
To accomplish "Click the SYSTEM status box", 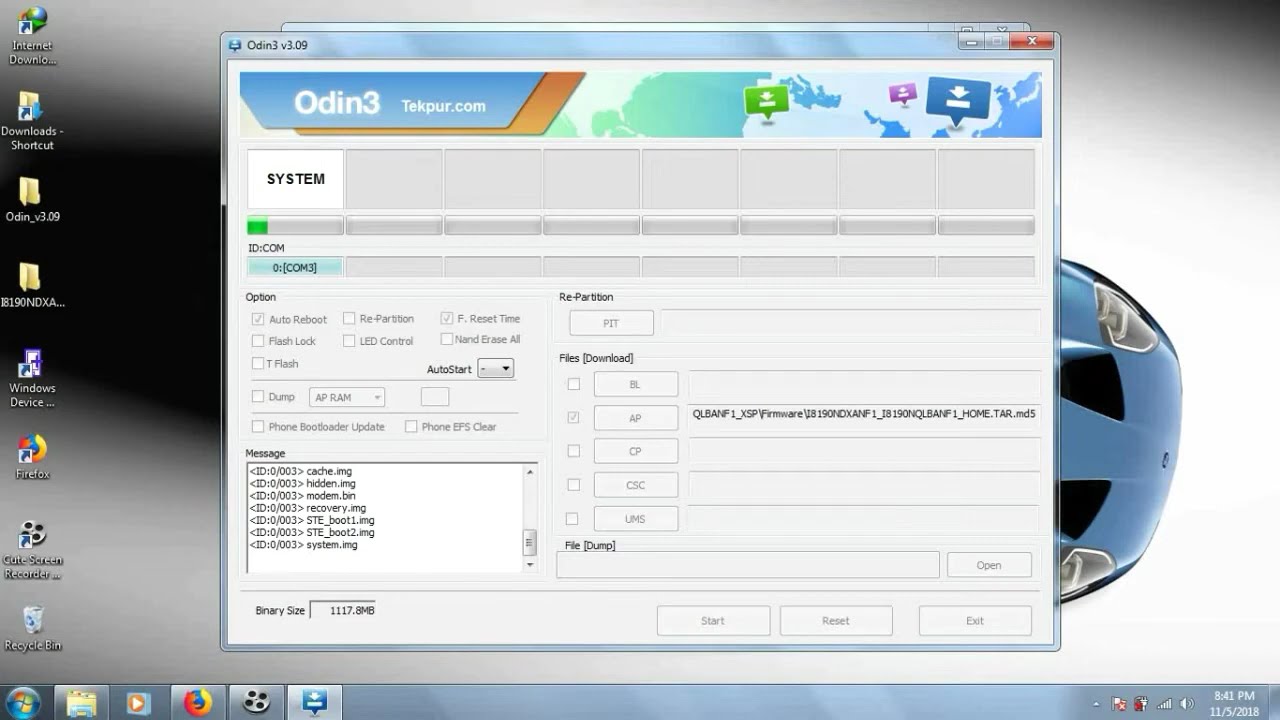I will pyautogui.click(x=295, y=179).
